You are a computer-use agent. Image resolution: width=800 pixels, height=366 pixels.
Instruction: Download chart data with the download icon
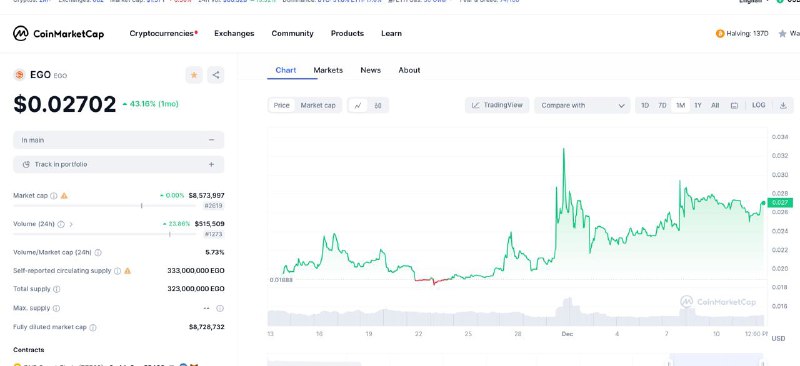point(783,106)
